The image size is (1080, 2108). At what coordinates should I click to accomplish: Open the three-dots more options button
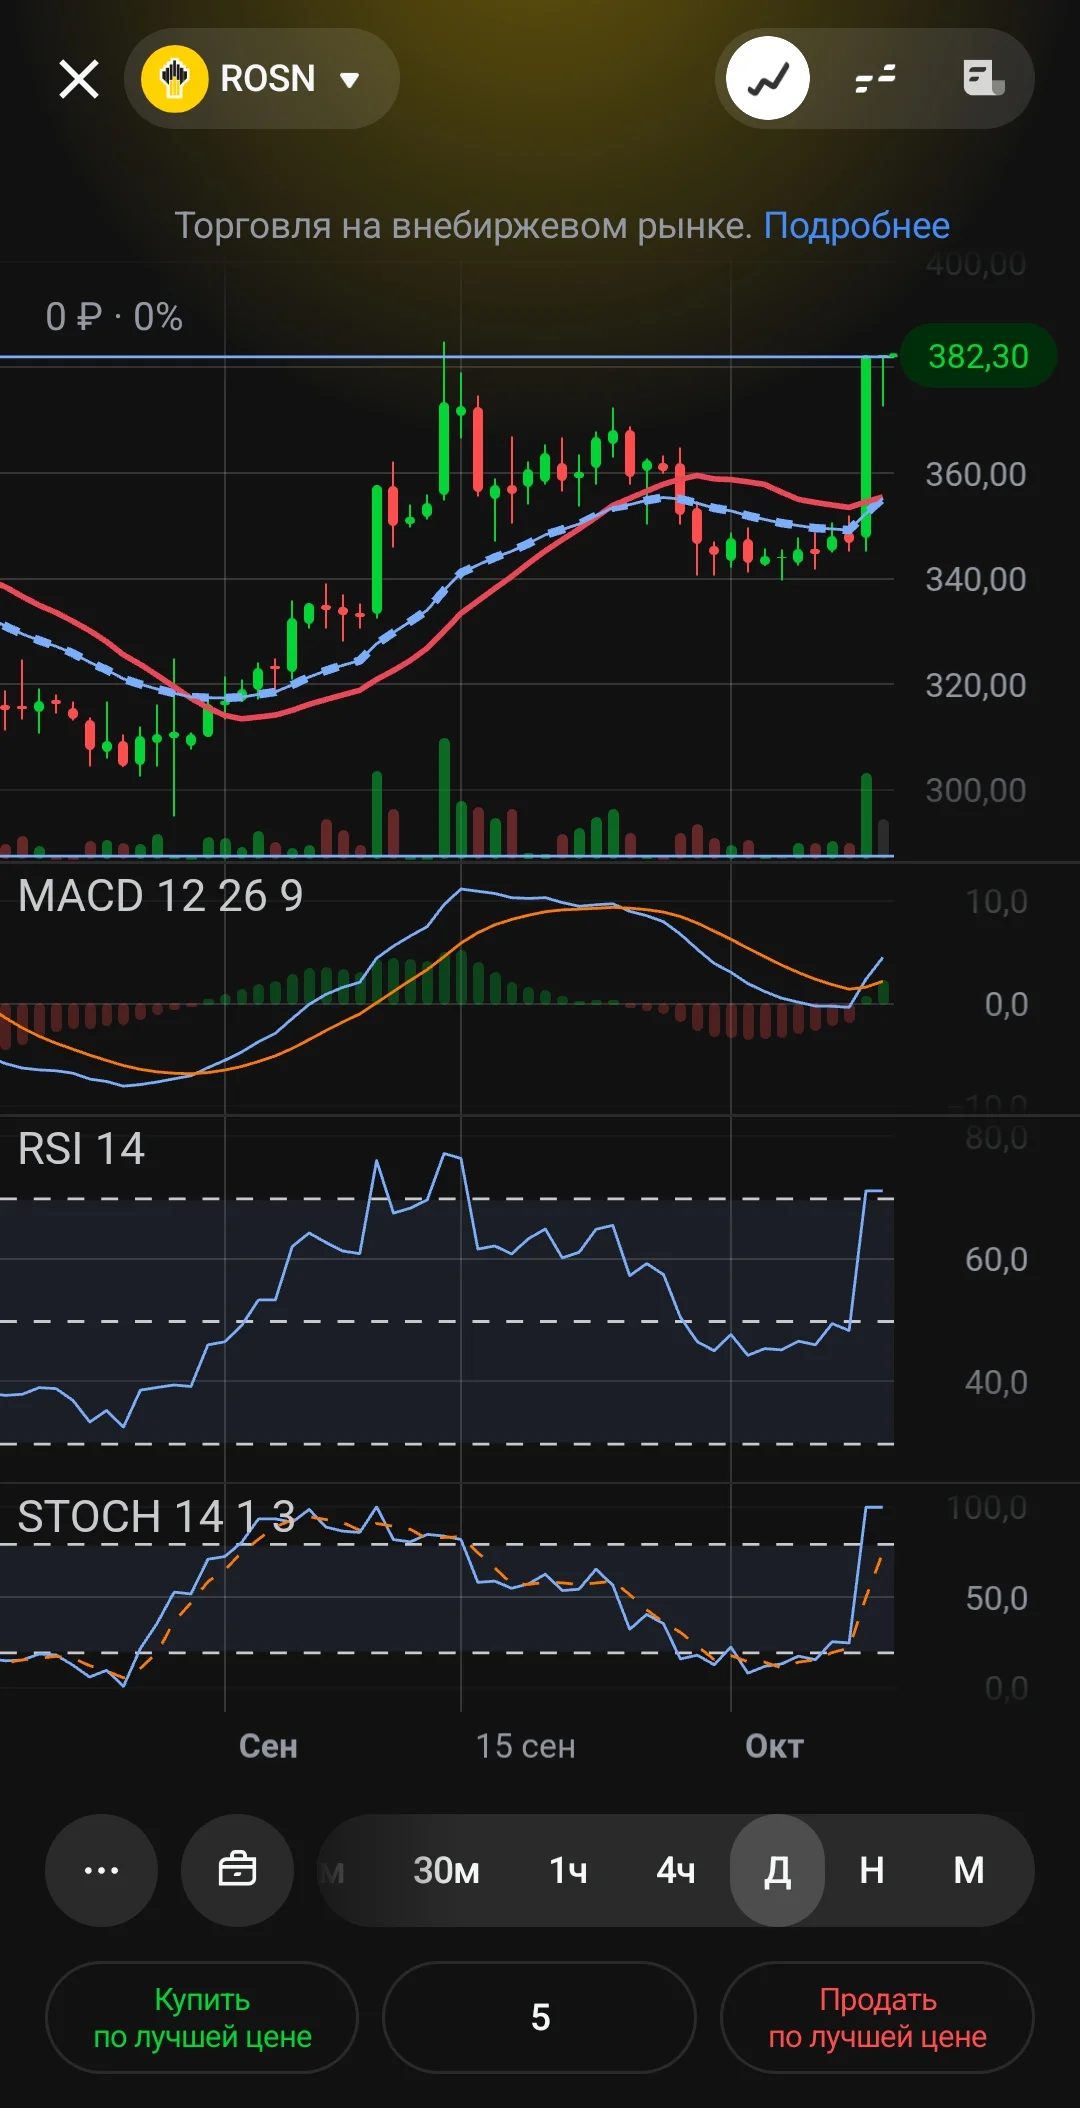tap(101, 1870)
